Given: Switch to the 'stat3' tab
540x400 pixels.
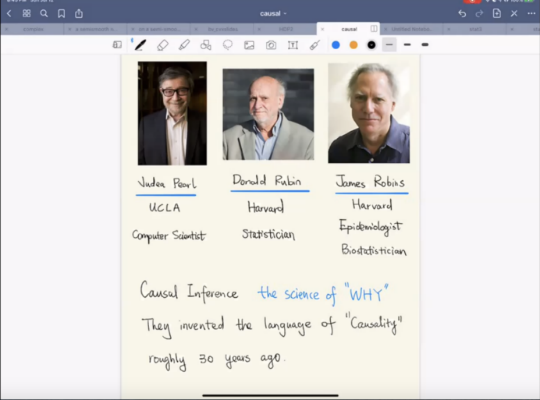Looking at the screenshot, I should click(x=476, y=29).
